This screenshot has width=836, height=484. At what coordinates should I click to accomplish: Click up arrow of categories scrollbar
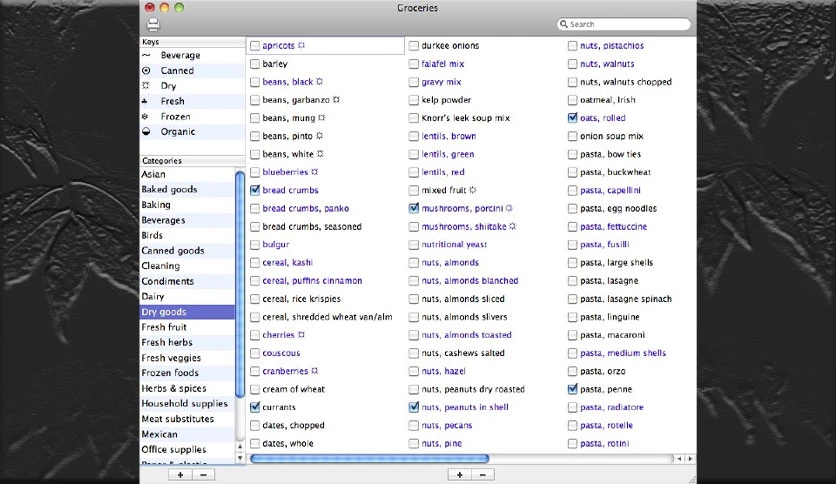[240, 447]
